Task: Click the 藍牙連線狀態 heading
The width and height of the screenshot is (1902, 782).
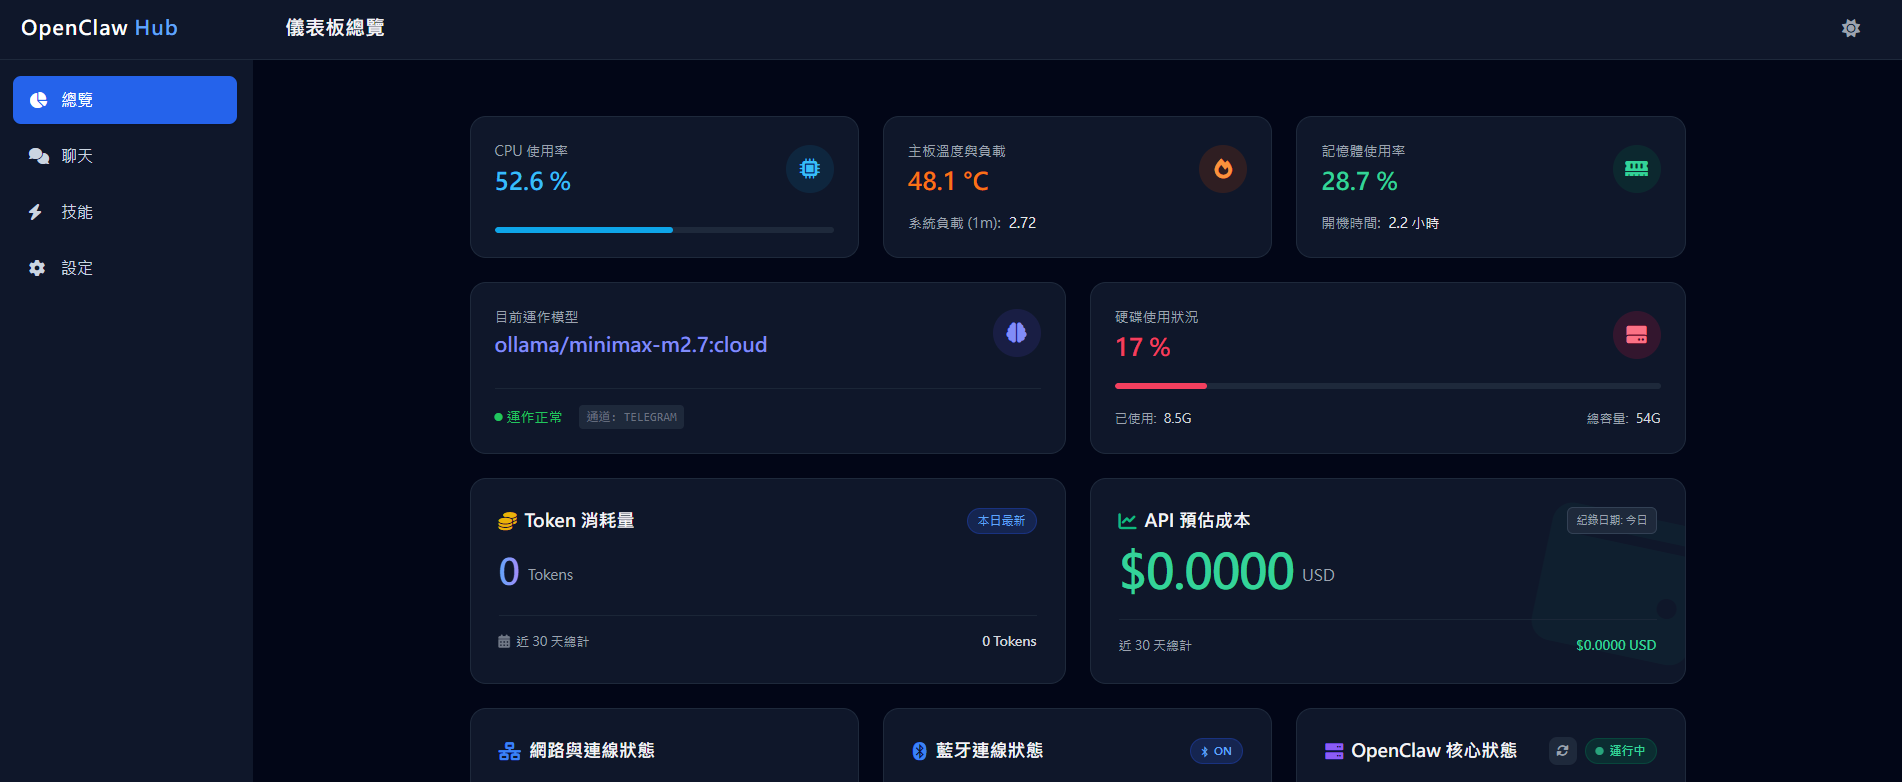Action: click(x=989, y=751)
